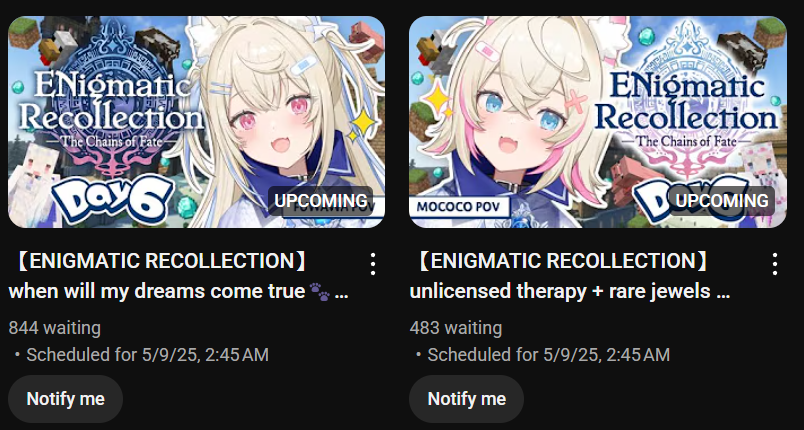Open the three-dot menu for the unlicensed therapy video

point(775,264)
